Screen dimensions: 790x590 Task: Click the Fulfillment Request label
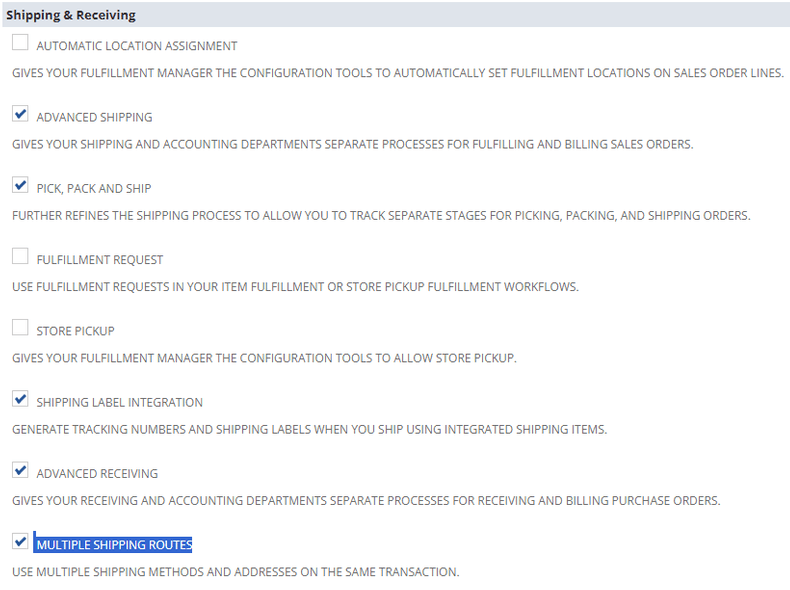pos(100,260)
